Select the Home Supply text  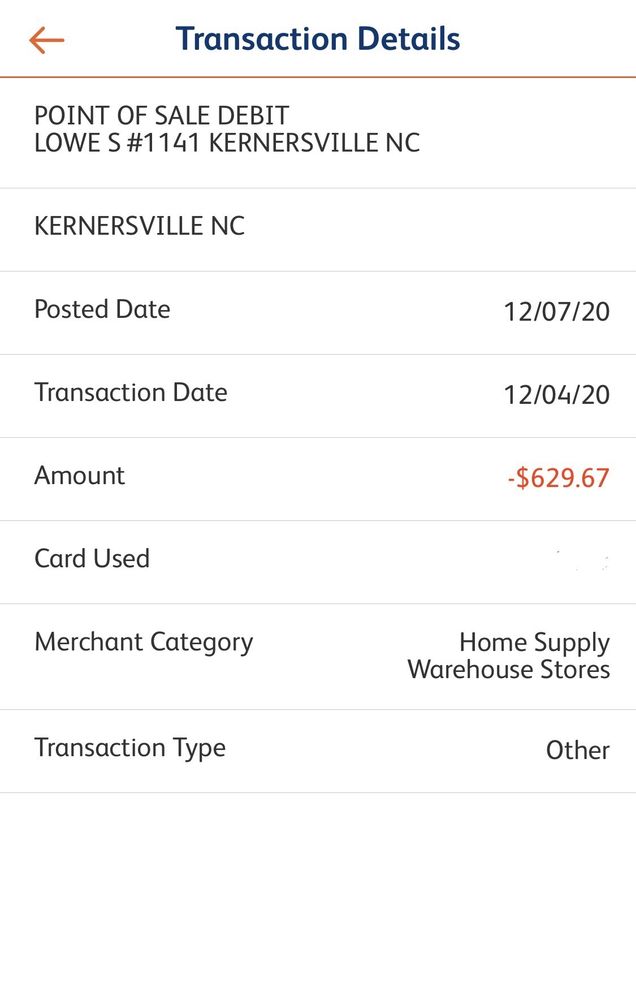534,642
